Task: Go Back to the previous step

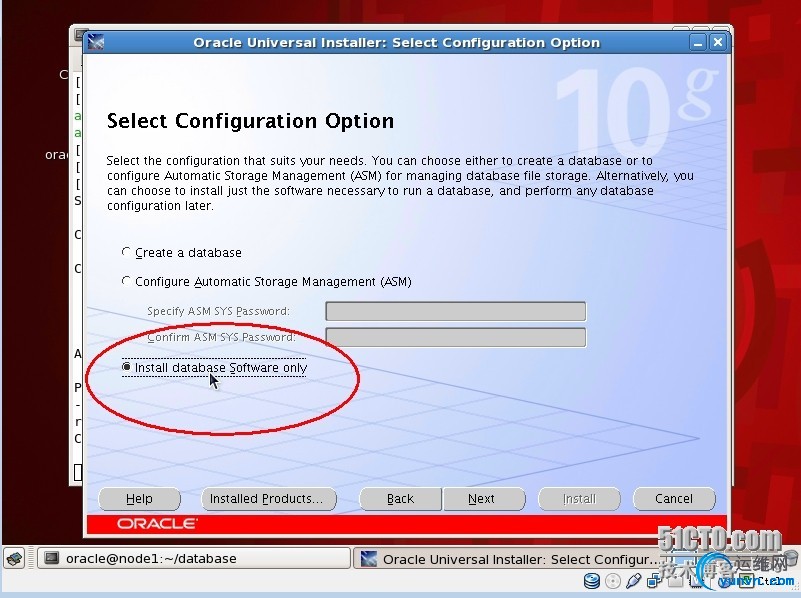Action: (400, 498)
